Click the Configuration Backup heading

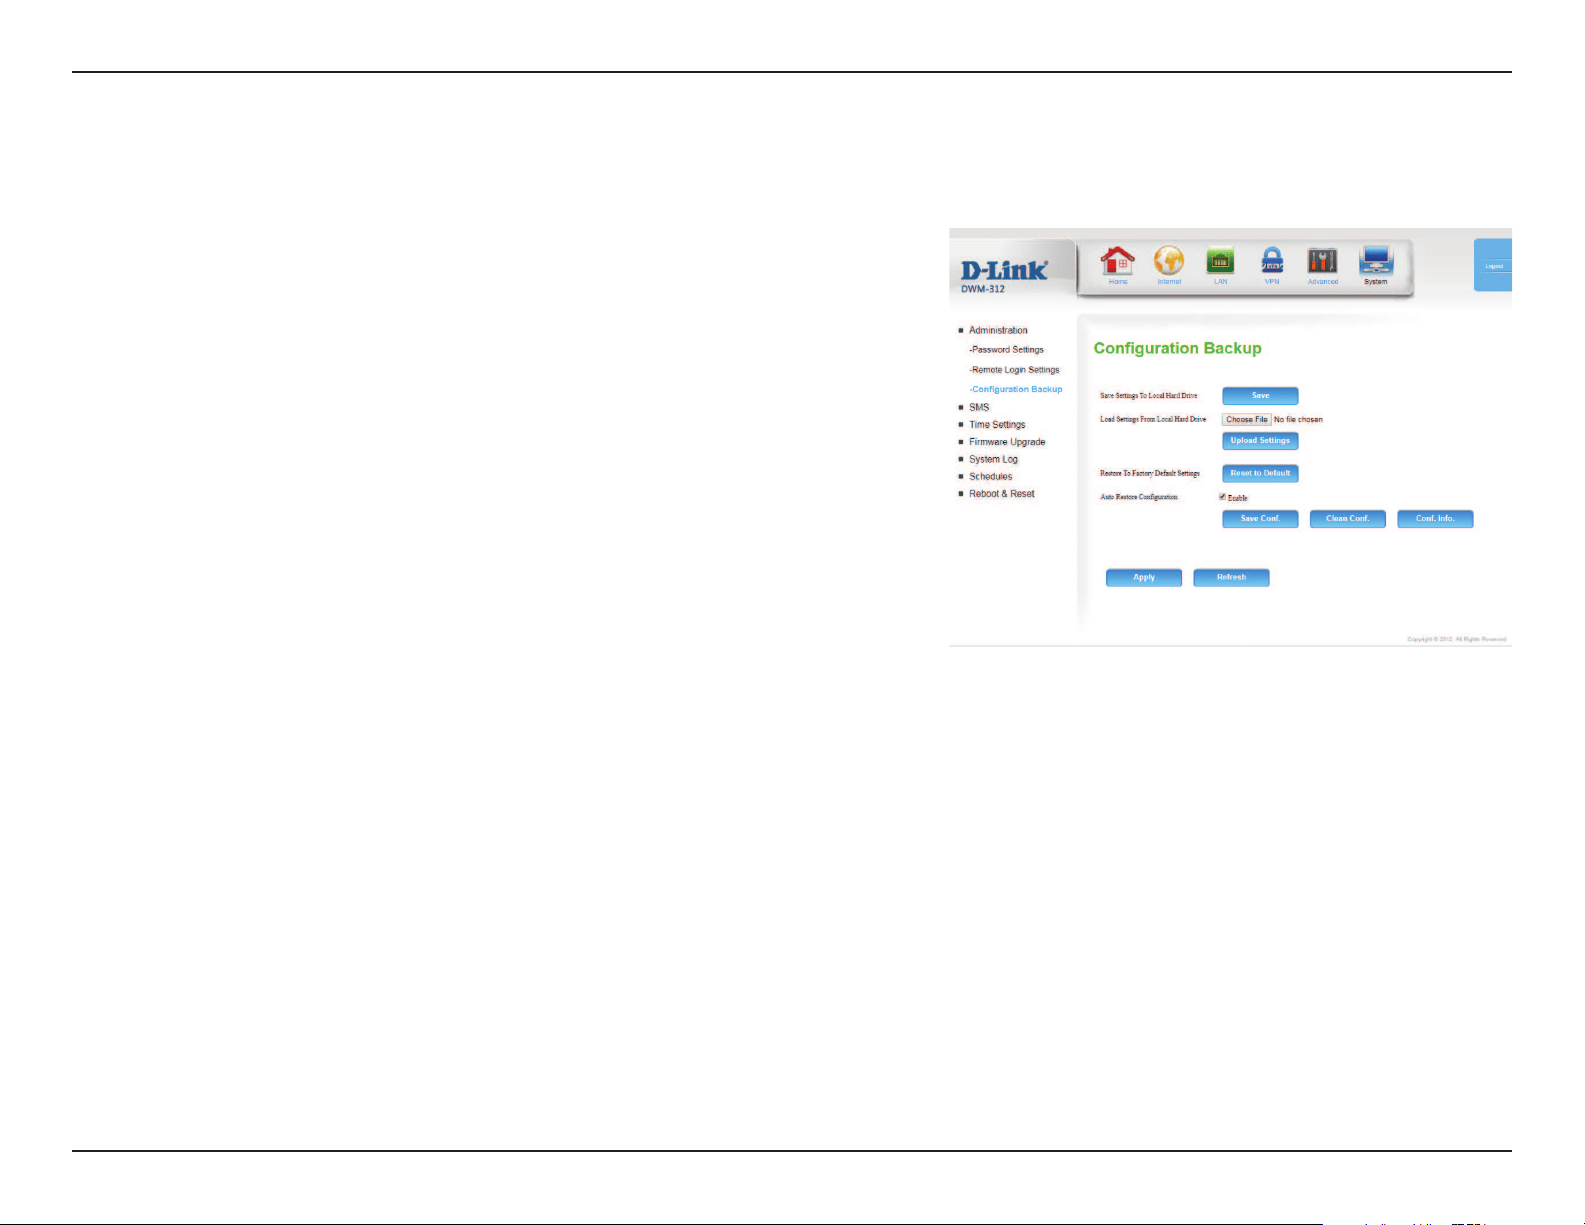pyautogui.click(x=1177, y=348)
